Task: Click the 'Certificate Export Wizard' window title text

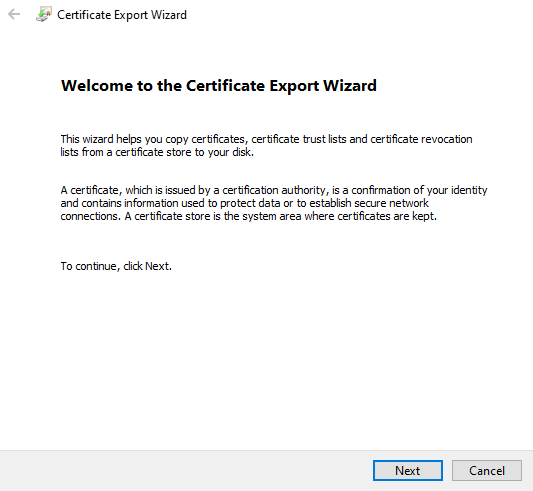Action: tap(122, 15)
